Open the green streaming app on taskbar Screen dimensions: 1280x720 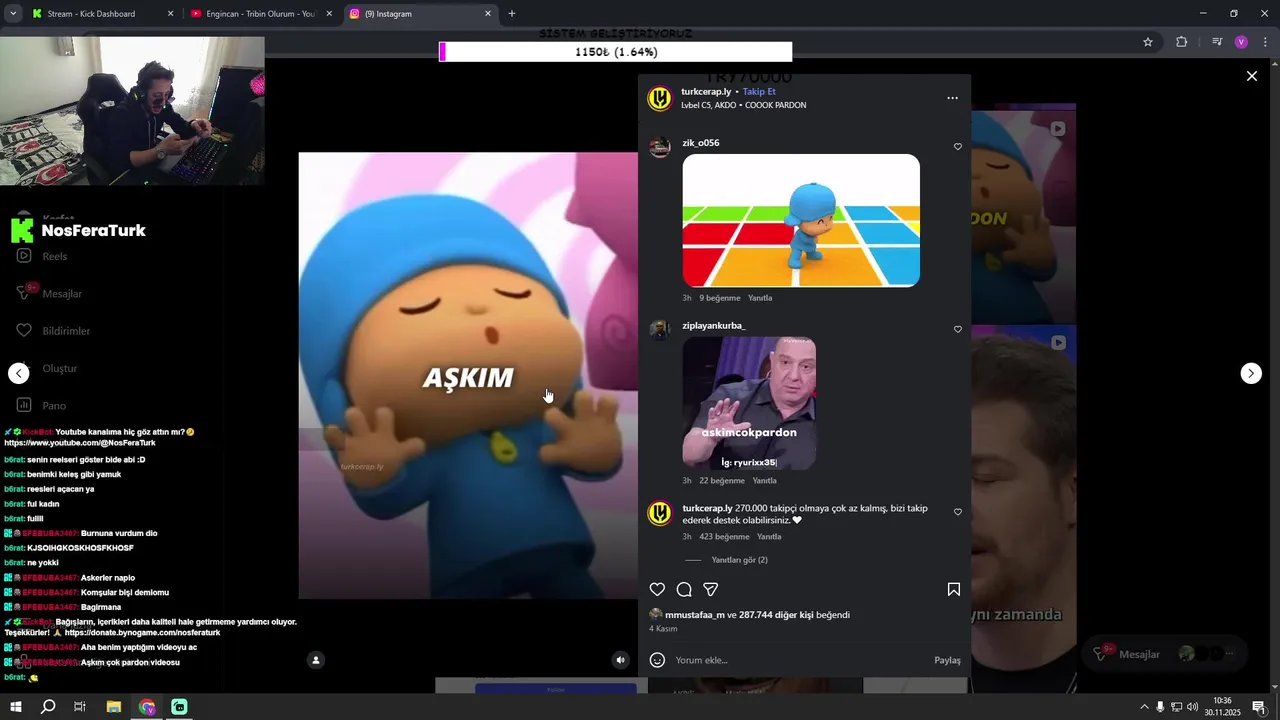pos(179,707)
